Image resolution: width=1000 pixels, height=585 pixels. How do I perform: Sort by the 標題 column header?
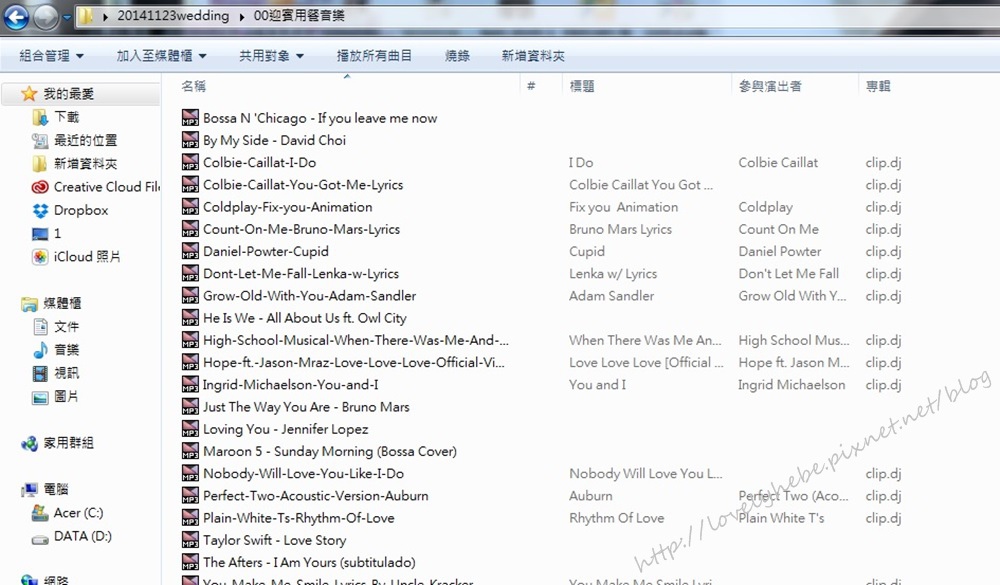point(582,86)
